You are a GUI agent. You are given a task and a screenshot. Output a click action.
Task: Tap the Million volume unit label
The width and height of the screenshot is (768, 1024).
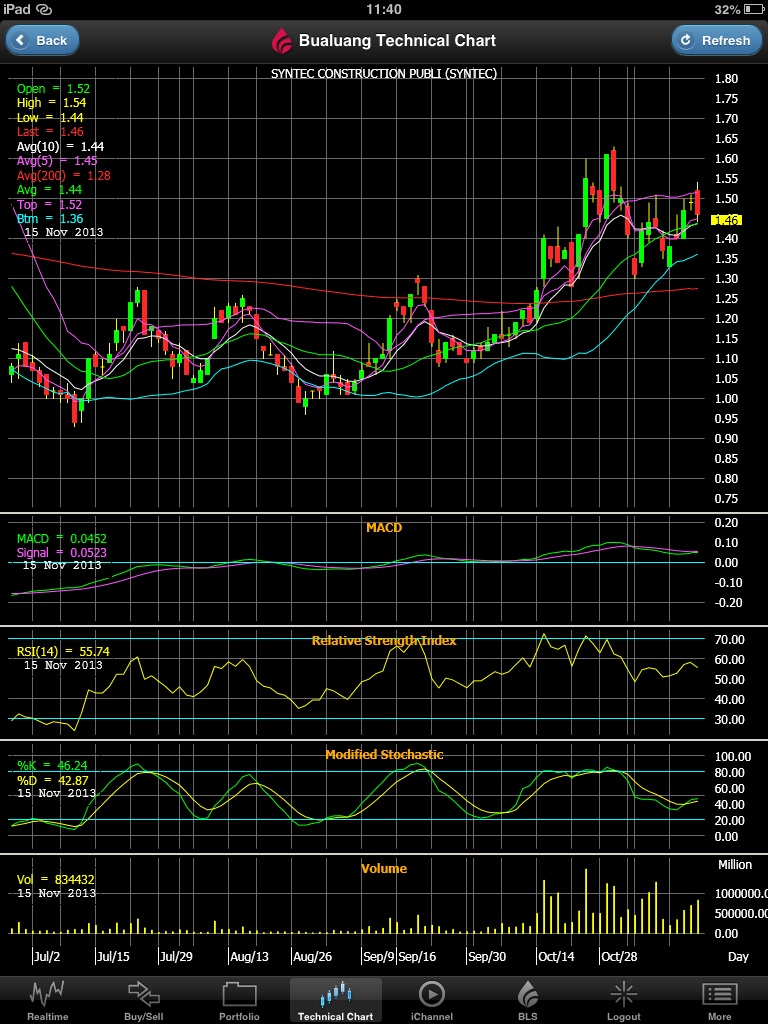tap(735, 865)
